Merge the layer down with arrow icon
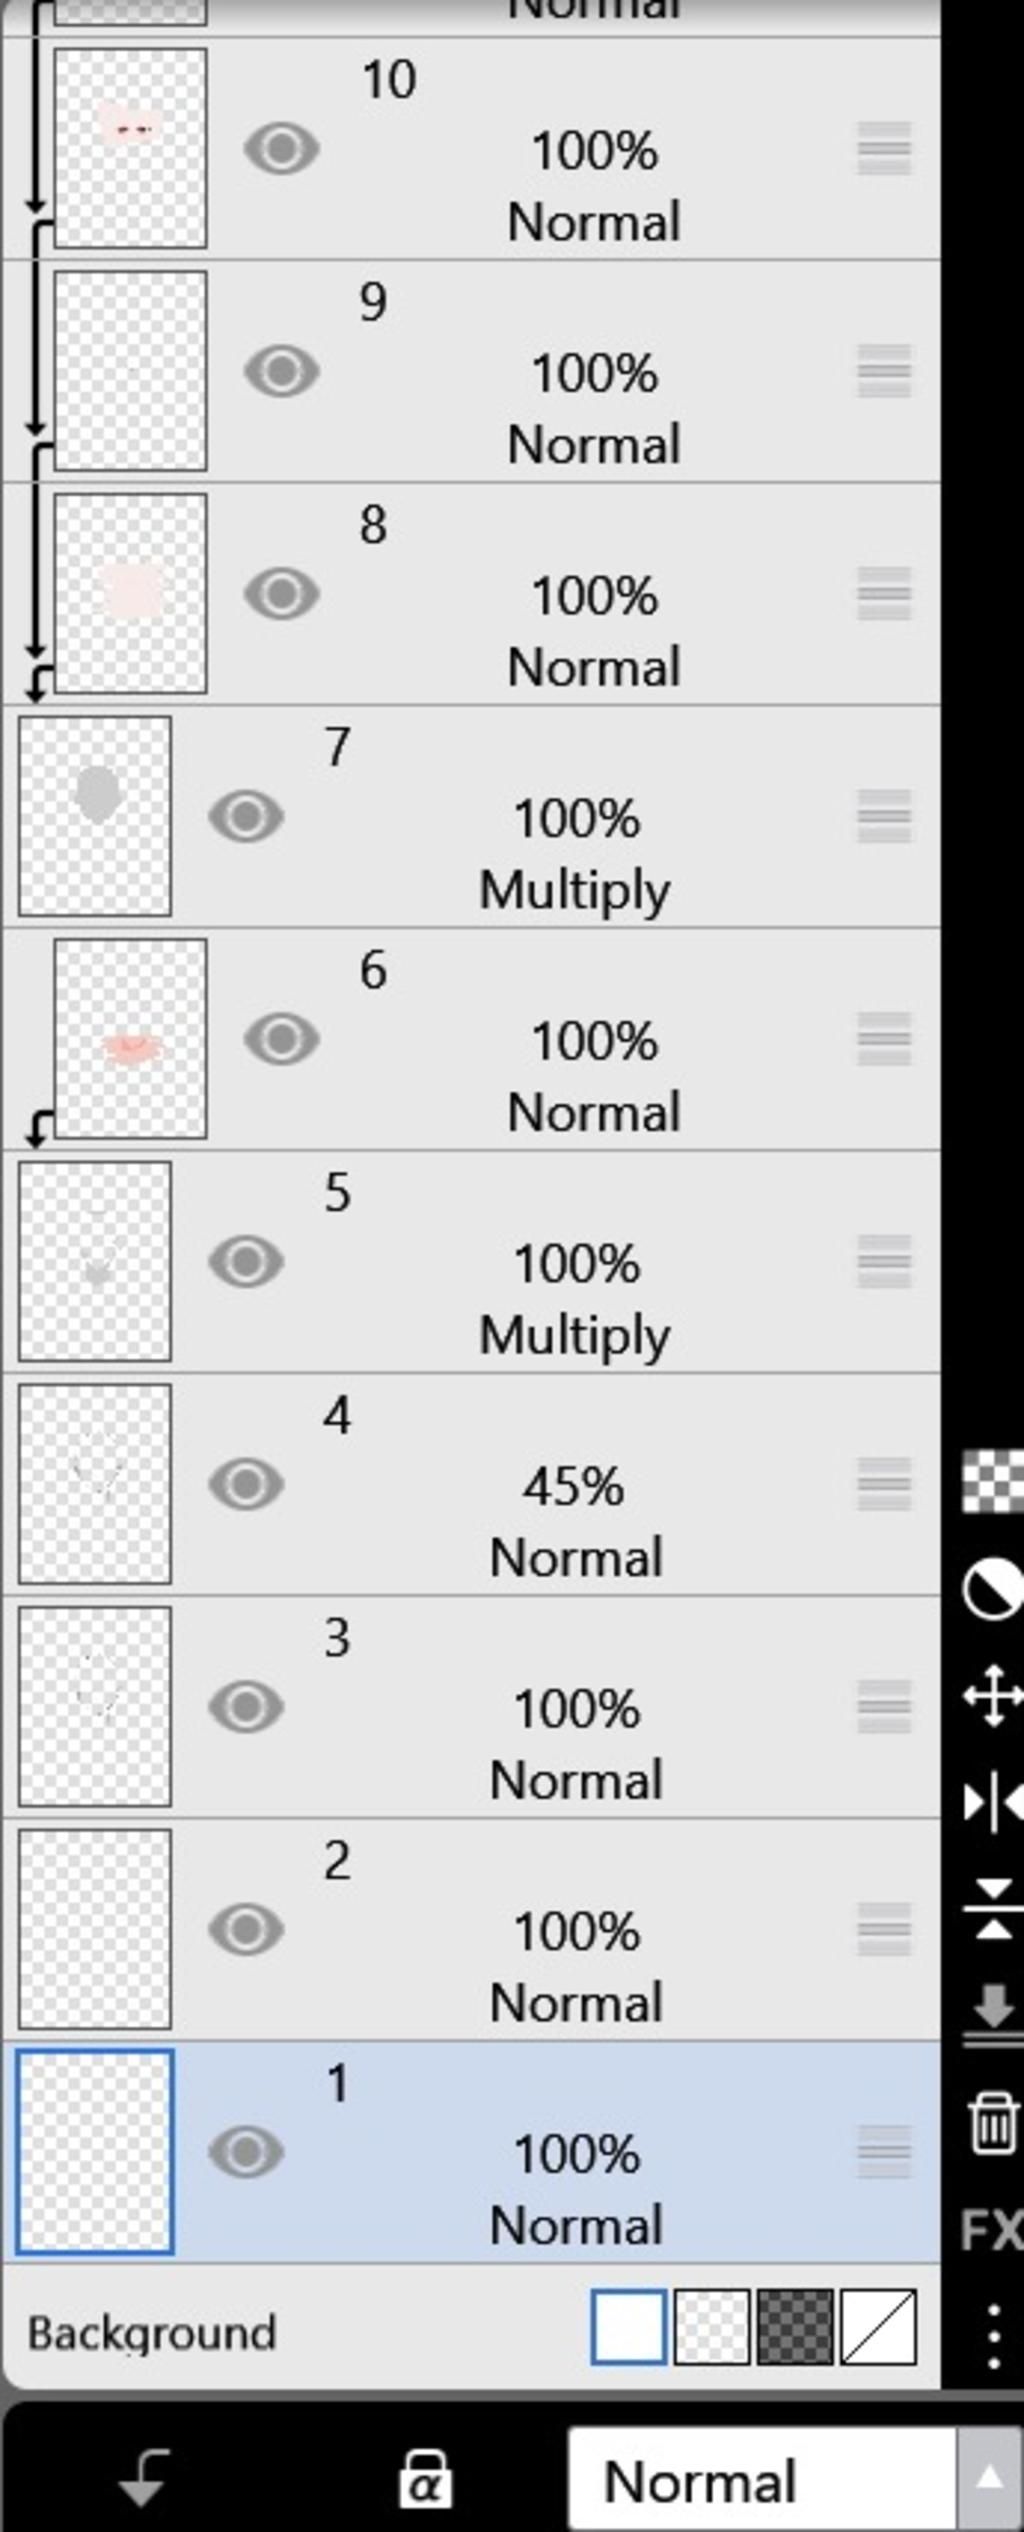The width and height of the screenshot is (1024, 2532). 992,2012
